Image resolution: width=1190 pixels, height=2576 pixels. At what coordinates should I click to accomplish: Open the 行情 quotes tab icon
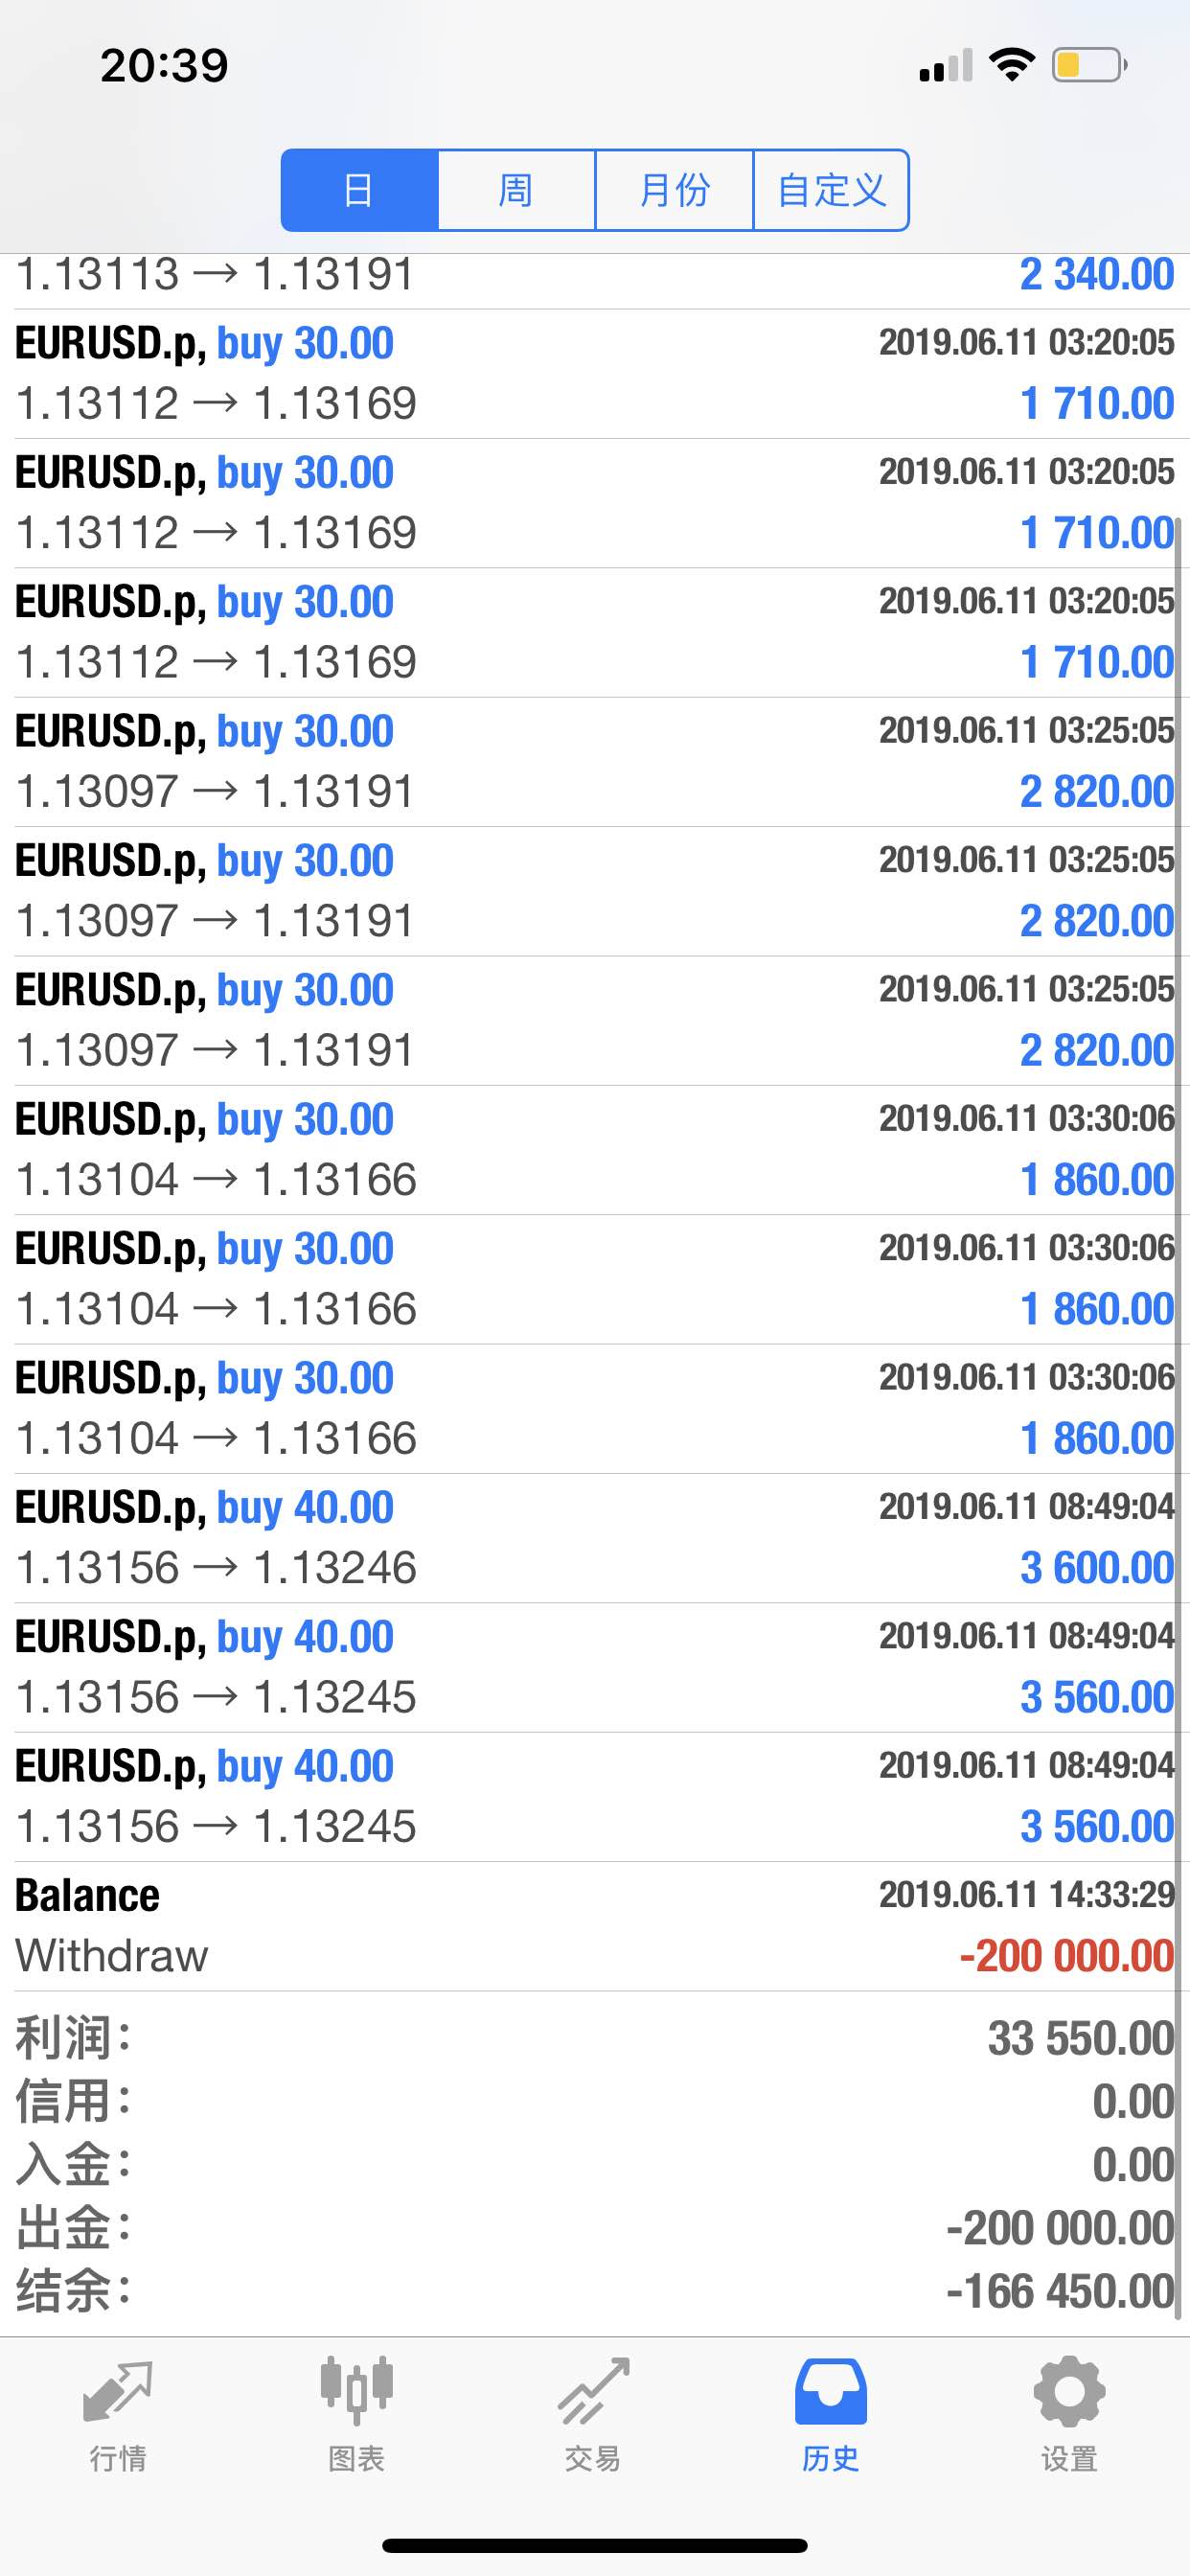(118, 2390)
